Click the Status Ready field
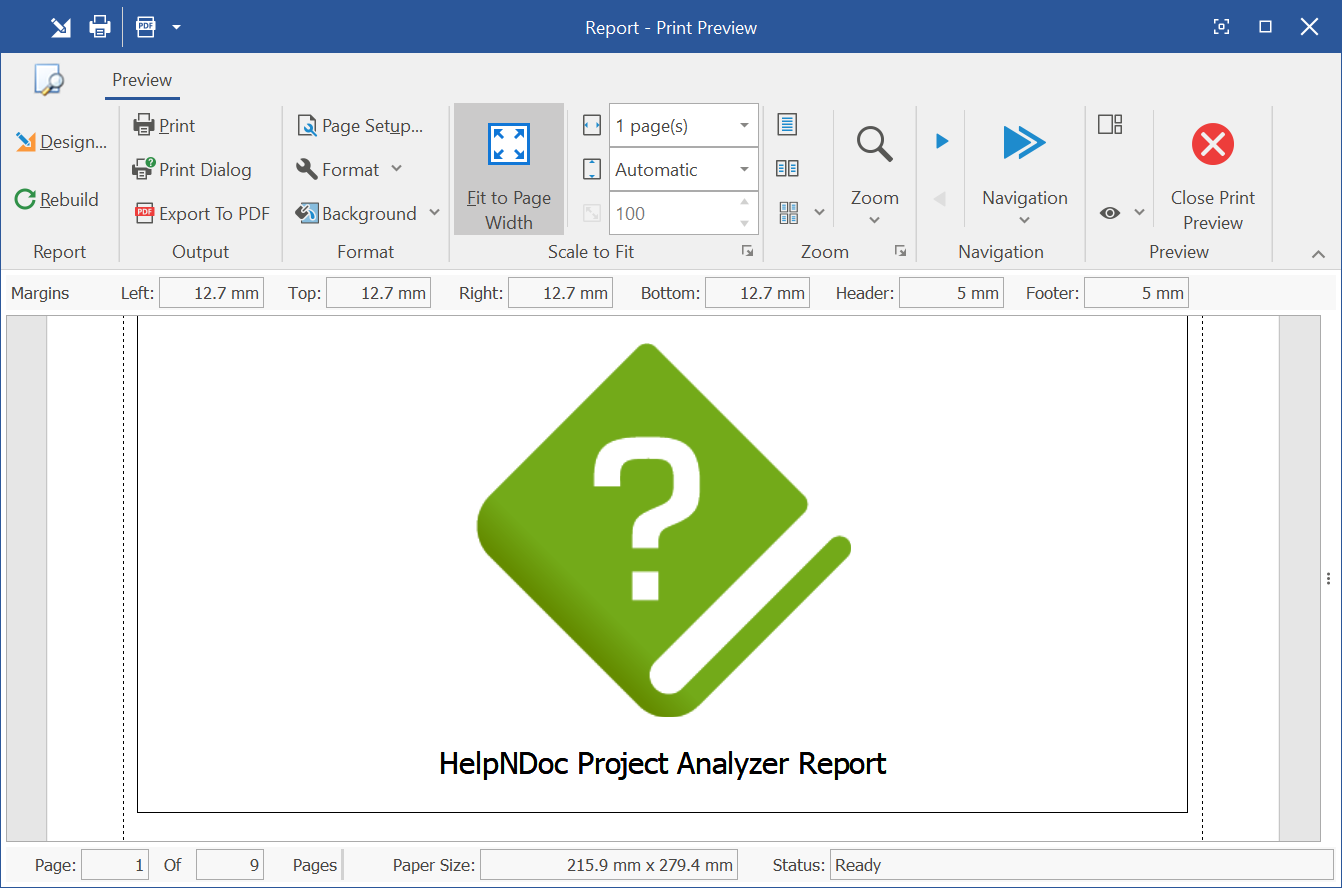1342x888 pixels. click(x=1082, y=865)
